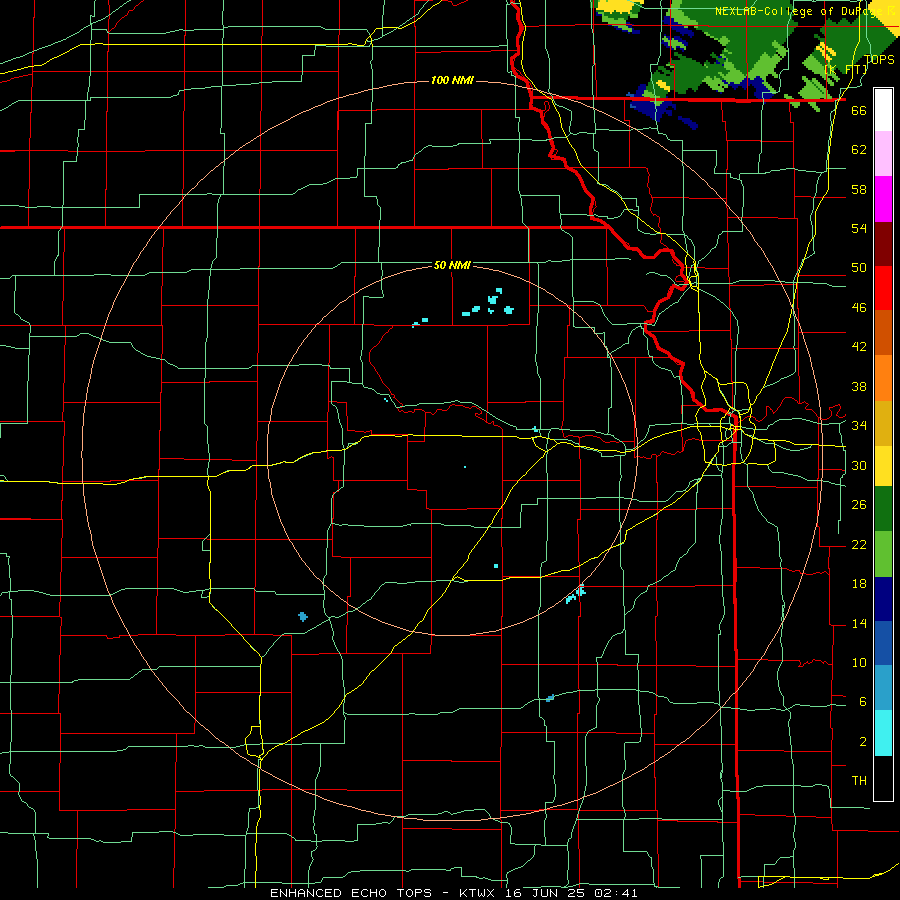Click the white swatch in the tops legend

[x=883, y=110]
